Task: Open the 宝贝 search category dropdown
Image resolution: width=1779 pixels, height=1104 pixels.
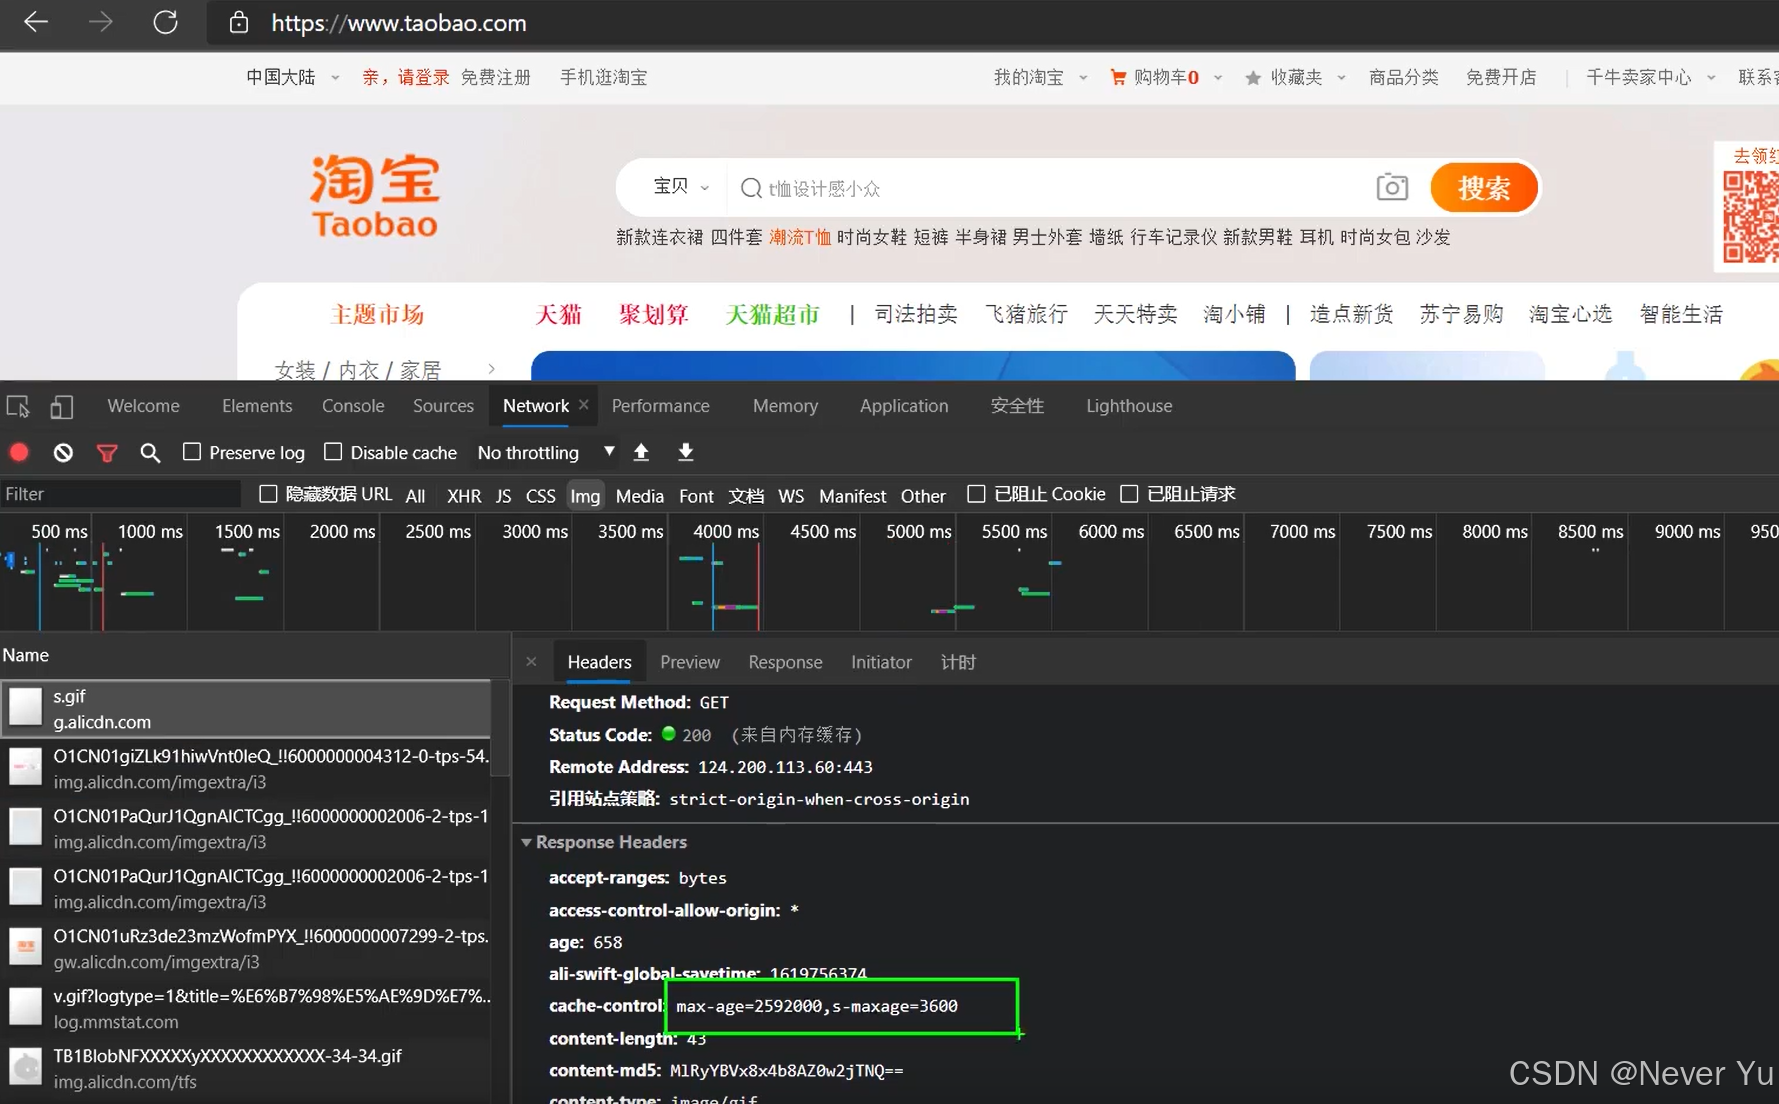Action: [x=680, y=187]
